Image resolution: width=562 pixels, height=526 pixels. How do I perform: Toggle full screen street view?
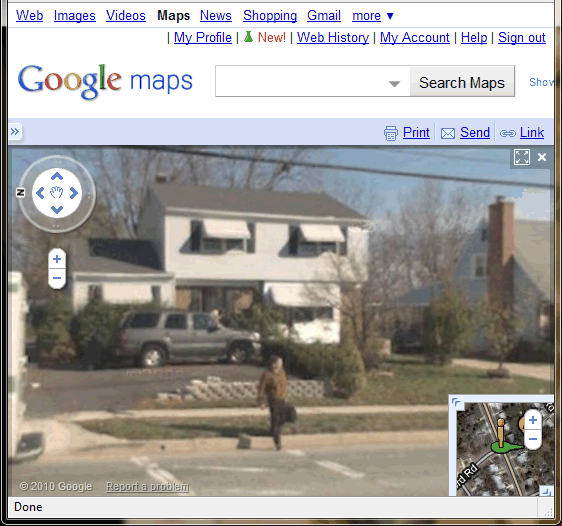point(521,157)
